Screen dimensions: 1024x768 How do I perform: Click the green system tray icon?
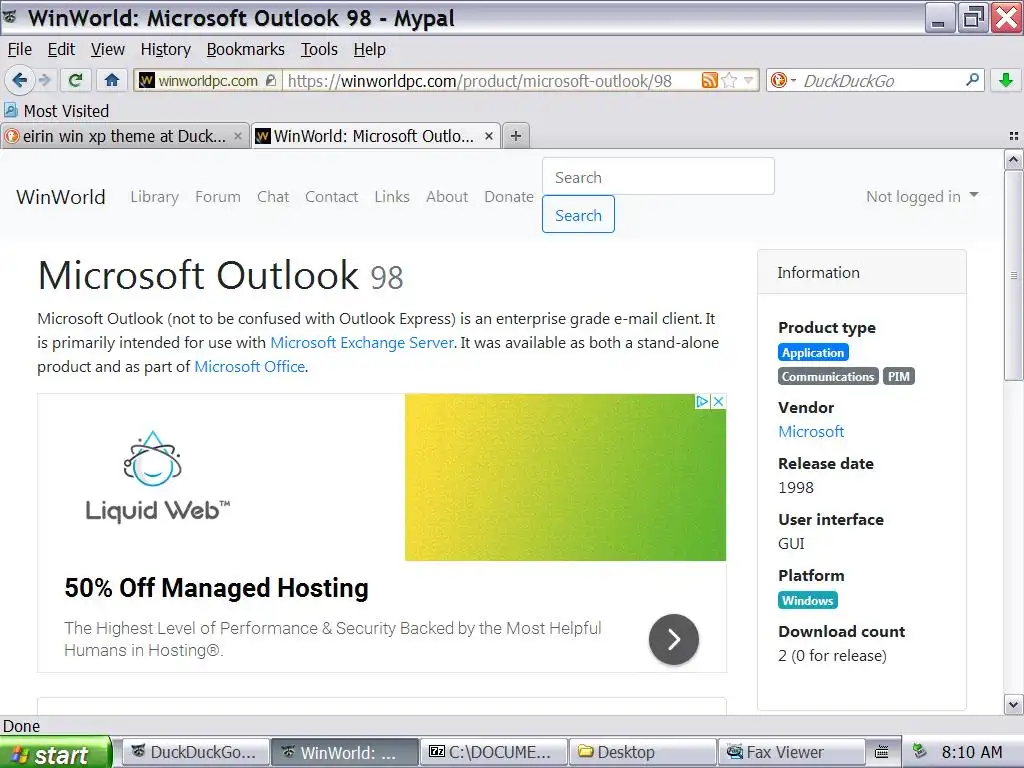coord(920,751)
